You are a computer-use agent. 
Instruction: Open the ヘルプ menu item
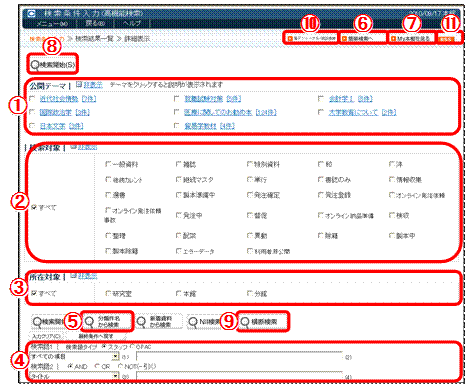(x=132, y=23)
